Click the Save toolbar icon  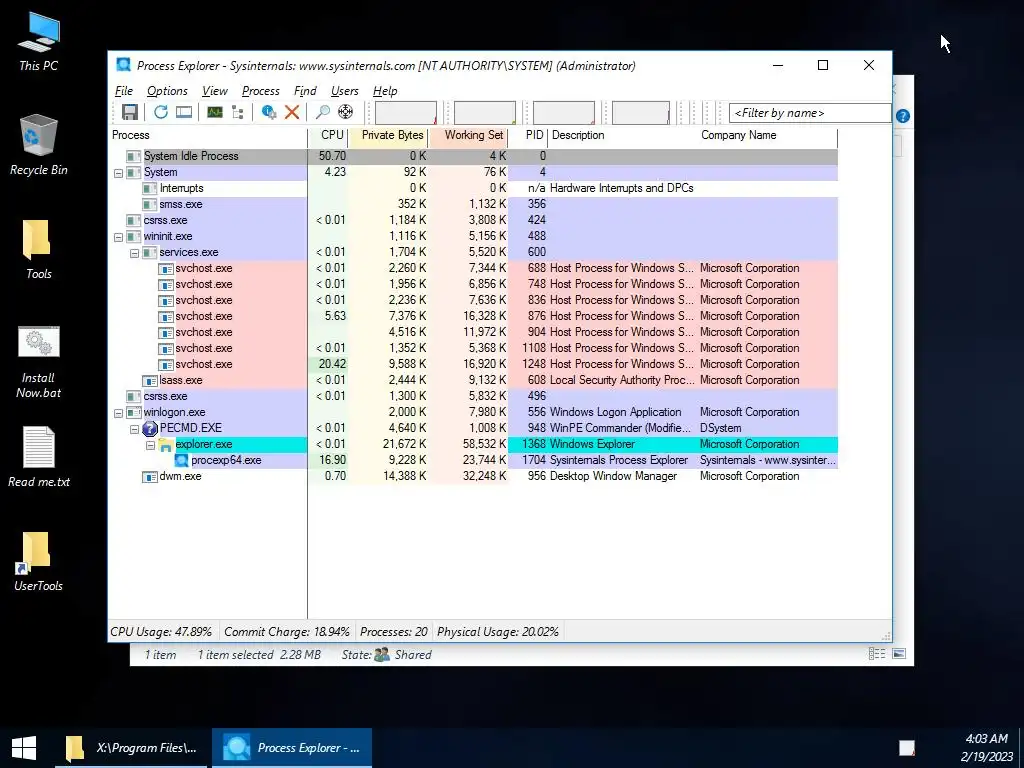pos(129,112)
